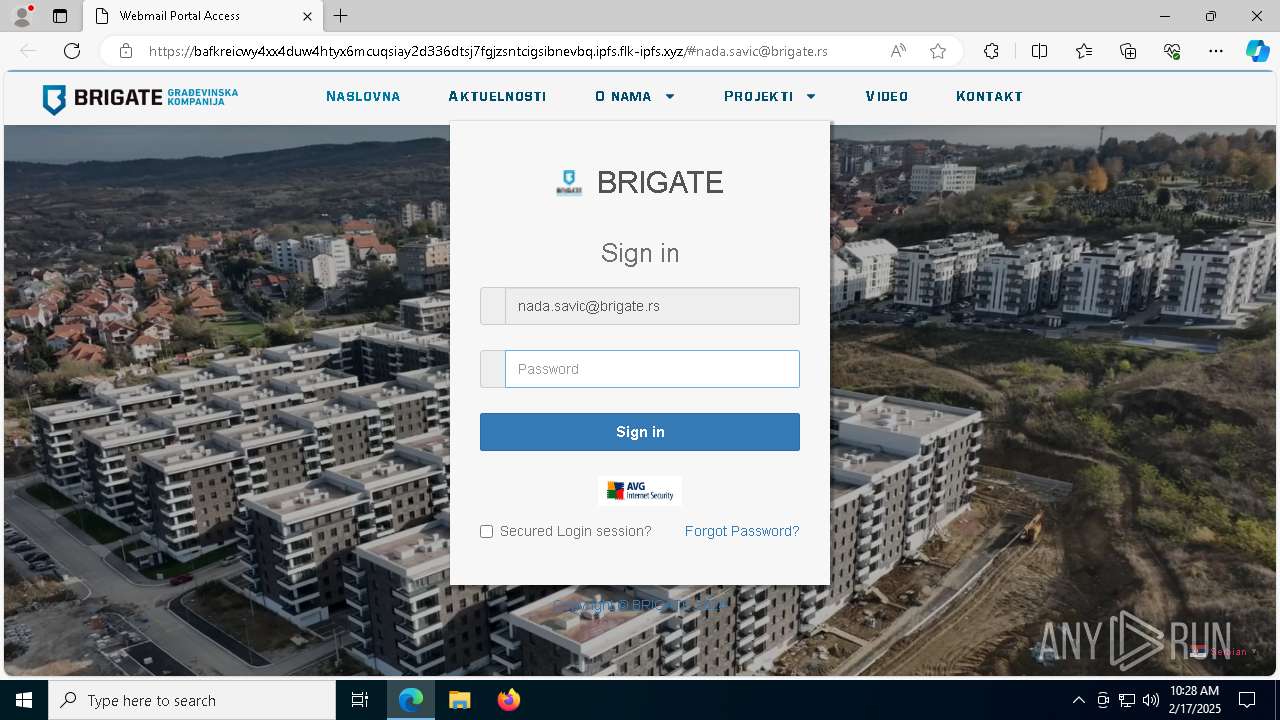This screenshot has width=1280, height=720.
Task: Open the taskbar clock and date
Action: pyautogui.click(x=1194, y=700)
